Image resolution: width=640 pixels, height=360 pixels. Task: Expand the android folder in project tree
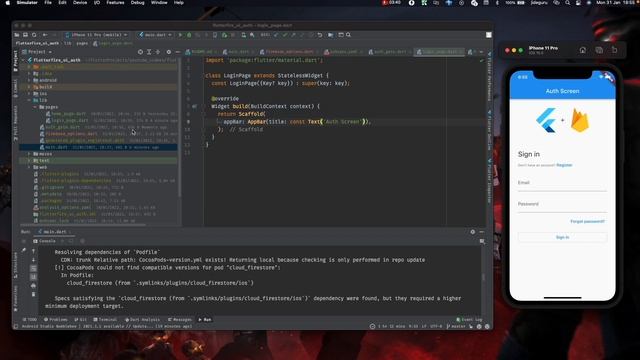29,80
